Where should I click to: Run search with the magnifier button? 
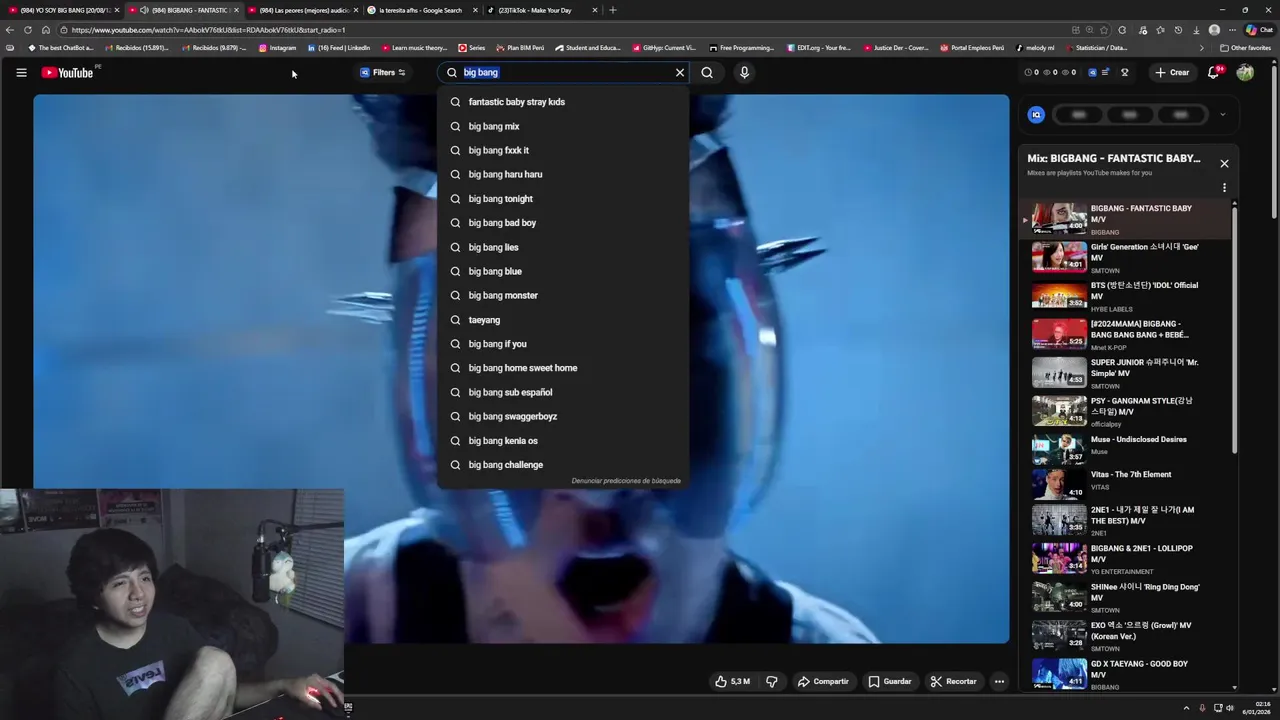707,72
